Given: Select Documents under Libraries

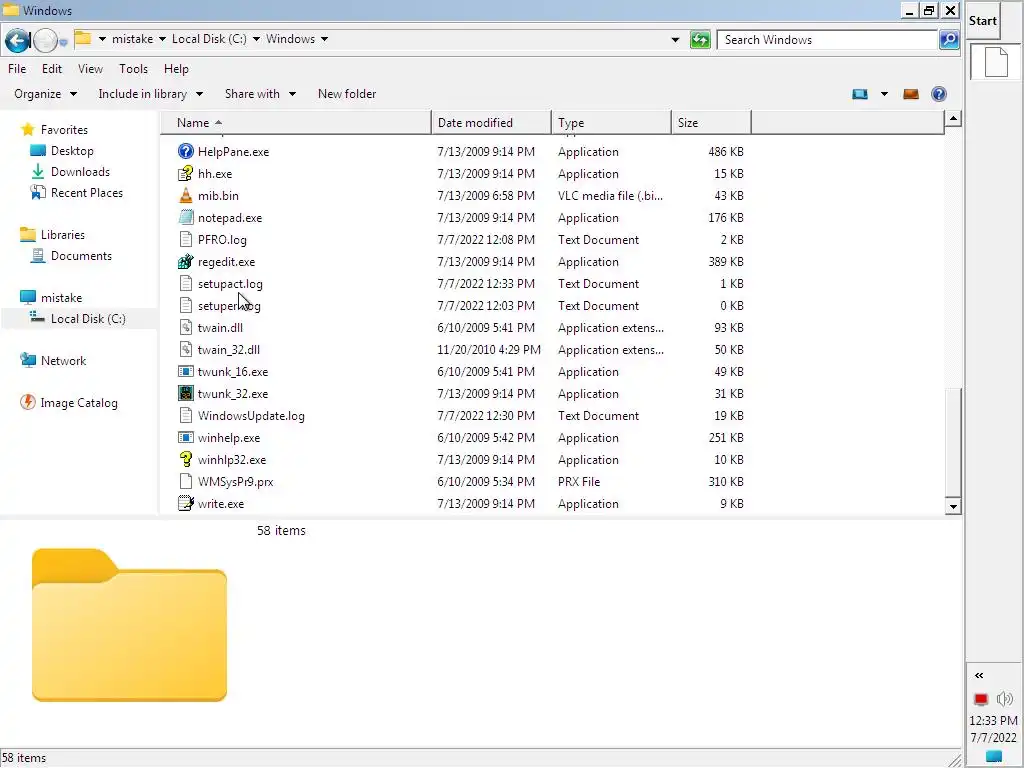Looking at the screenshot, I should tap(81, 256).
